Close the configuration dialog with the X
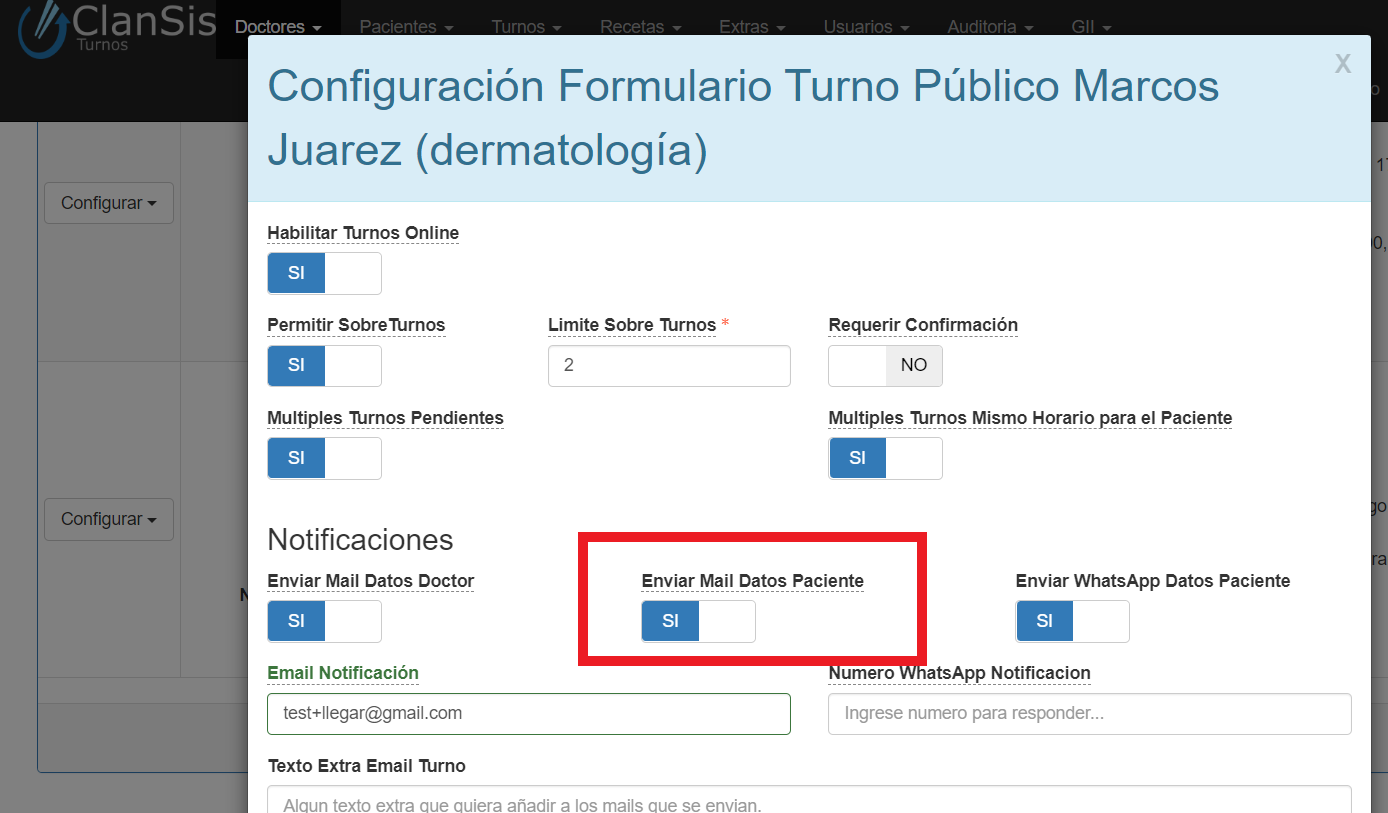This screenshot has height=813, width=1388. (x=1342, y=65)
